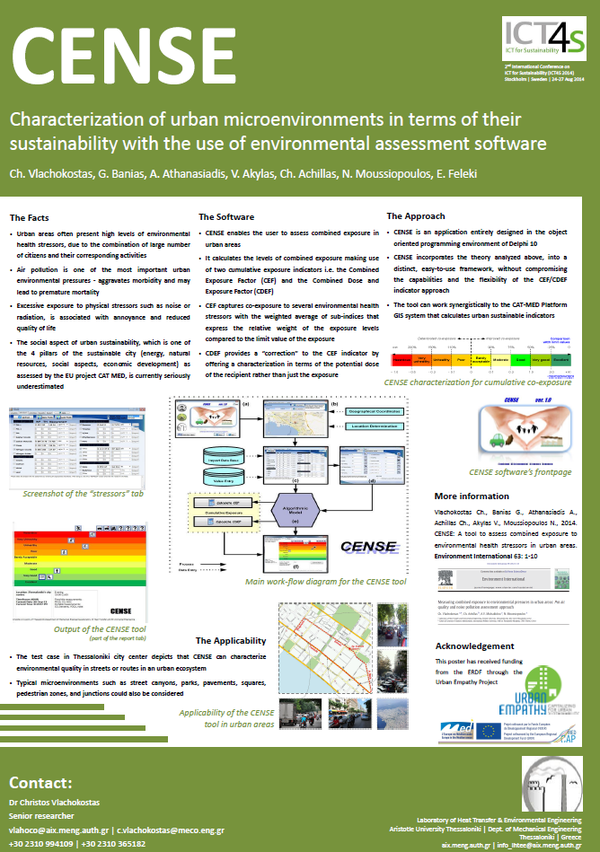The width and height of the screenshot is (600, 852).
Task: Click the Calculate CDEF button in diagram
Action: 223,522
